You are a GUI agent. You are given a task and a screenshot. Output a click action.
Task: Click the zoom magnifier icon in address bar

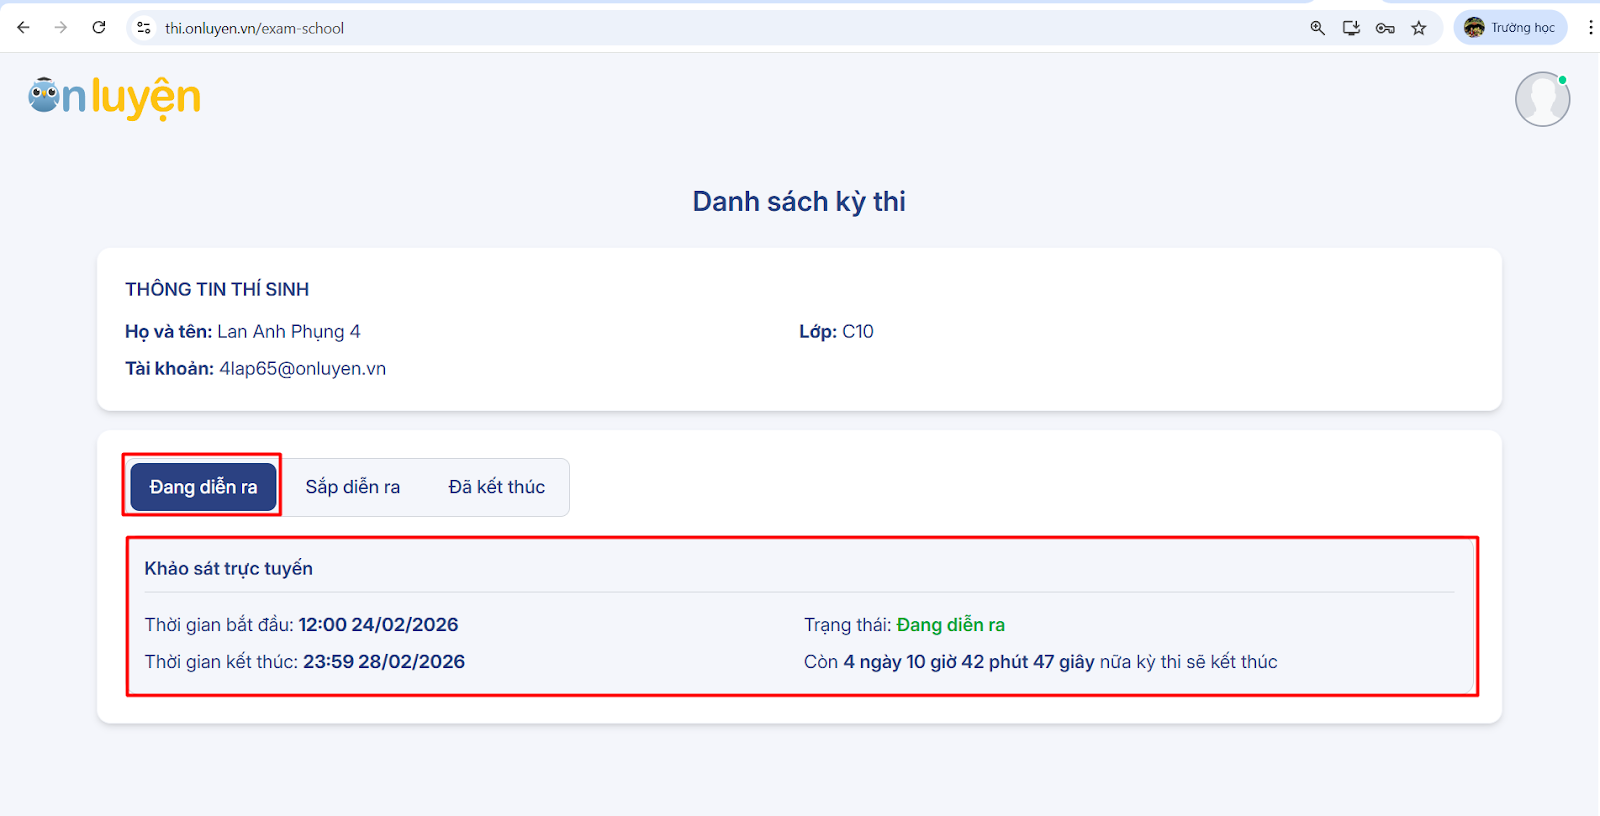pyautogui.click(x=1317, y=28)
